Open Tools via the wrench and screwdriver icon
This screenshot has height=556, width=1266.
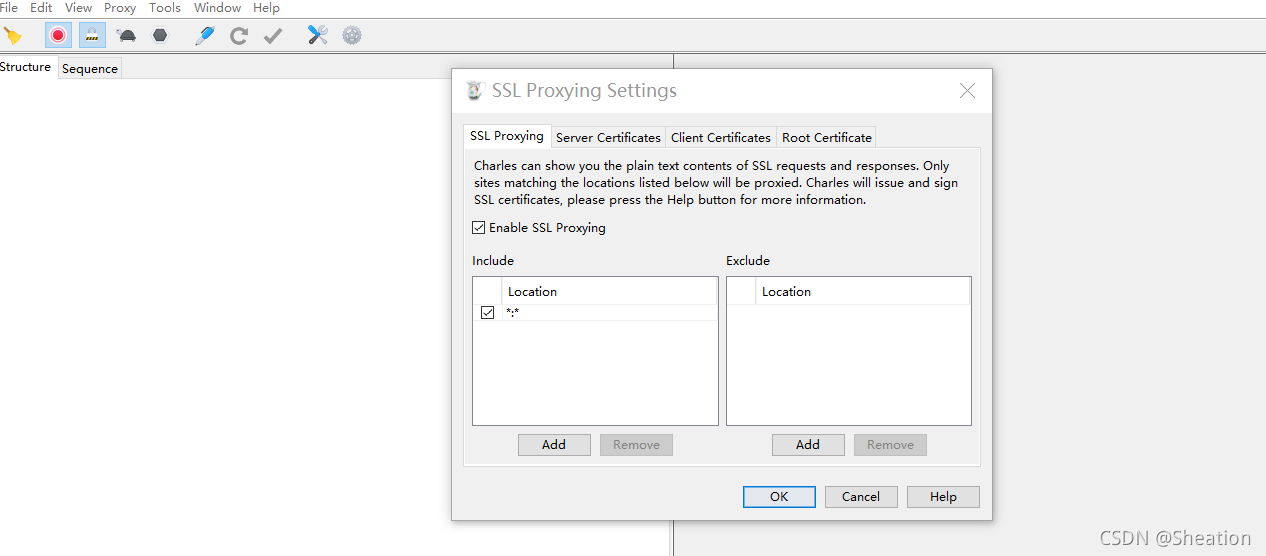coord(318,36)
